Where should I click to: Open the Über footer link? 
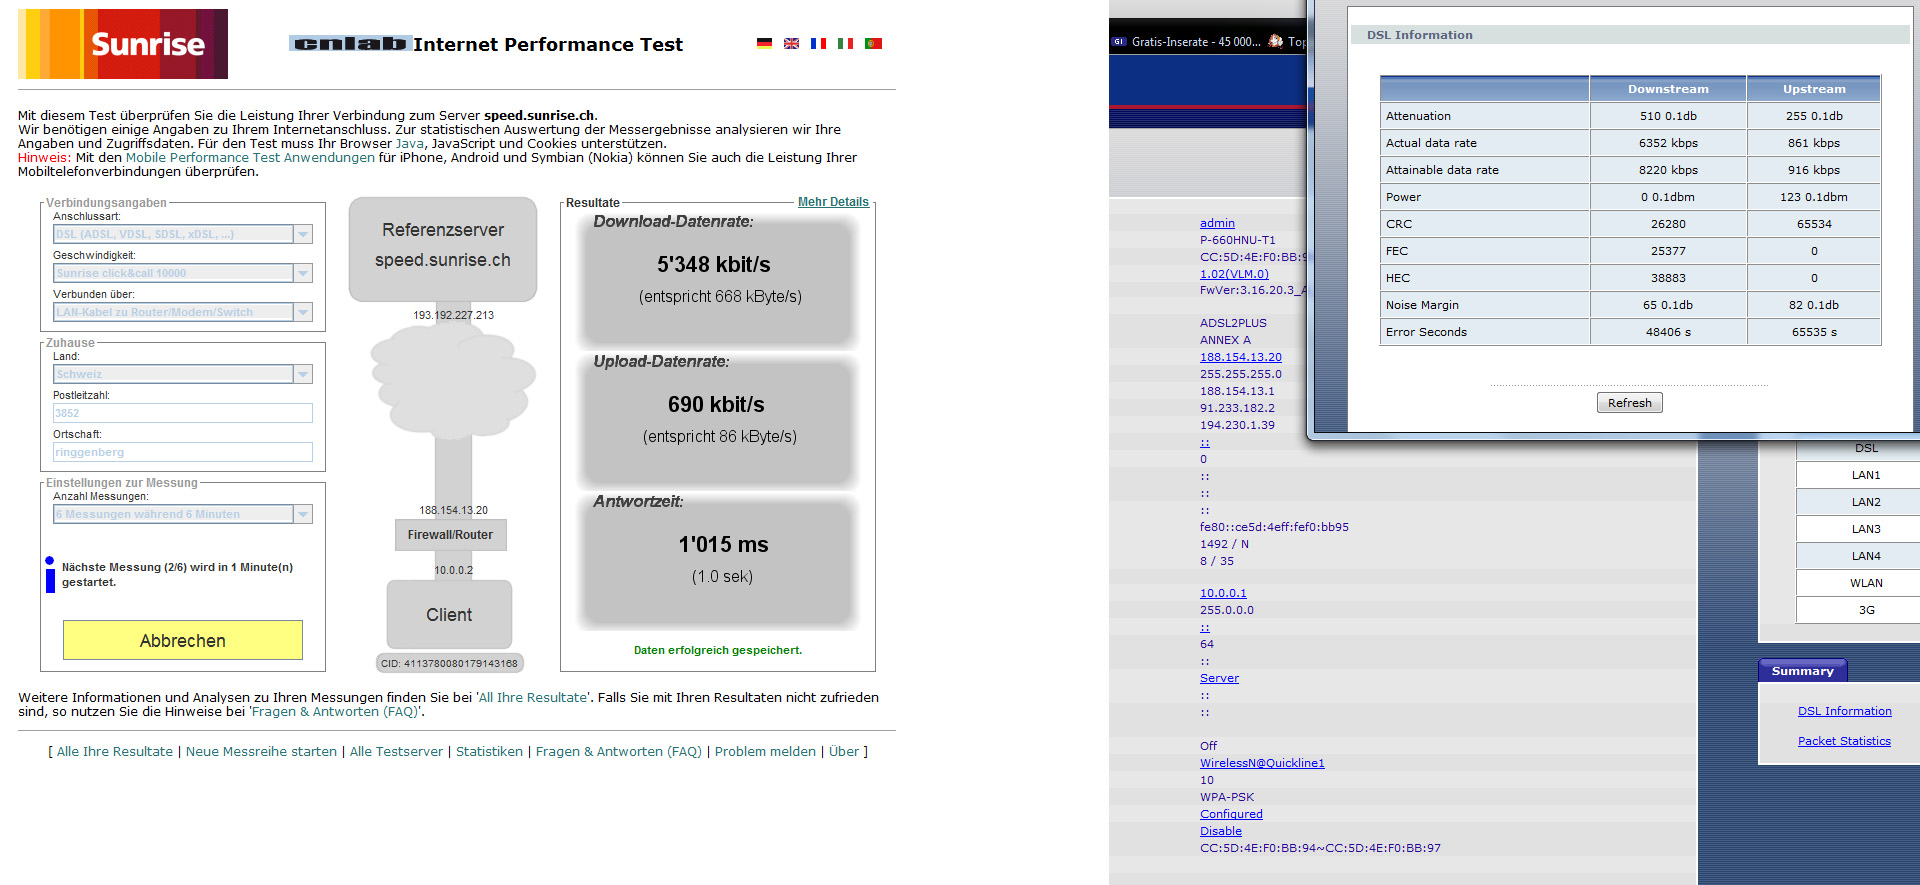pyautogui.click(x=844, y=752)
